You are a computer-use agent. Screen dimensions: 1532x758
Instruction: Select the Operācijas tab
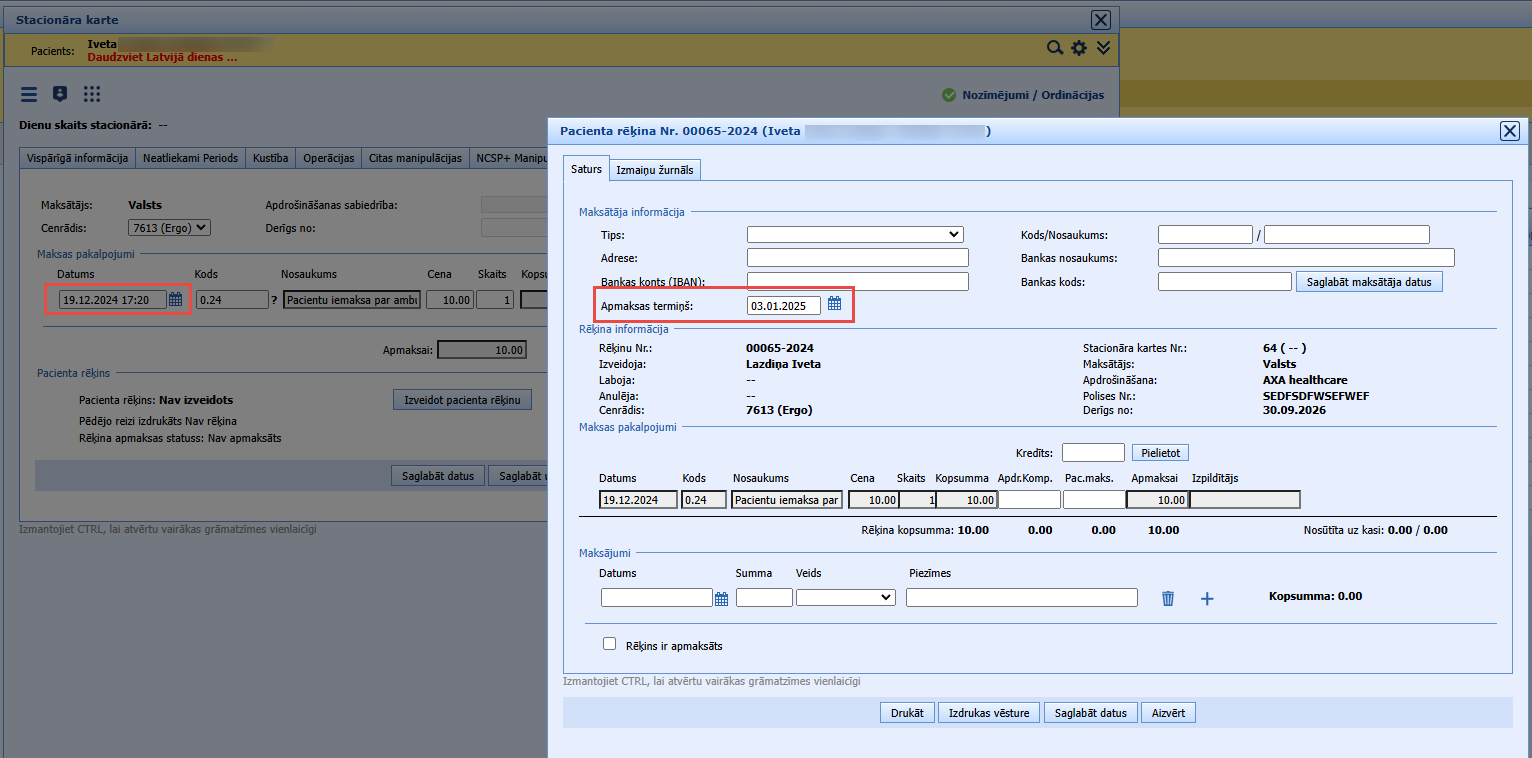(329, 158)
